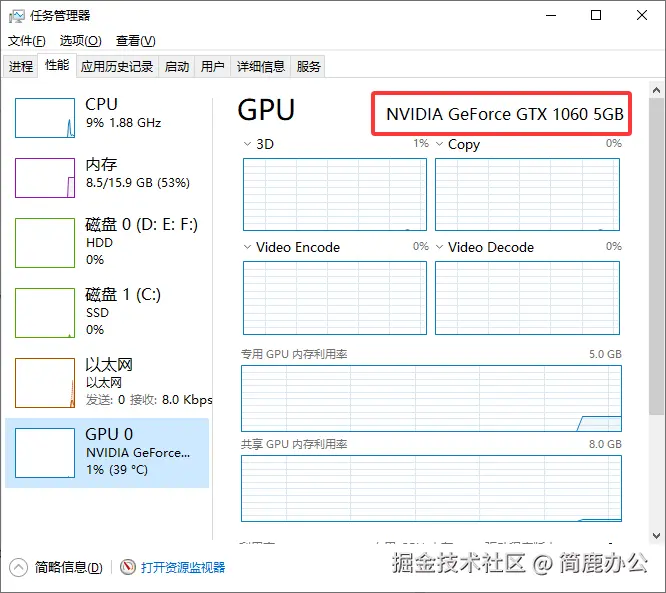Open the 详细信息 tab

[x=260, y=66]
